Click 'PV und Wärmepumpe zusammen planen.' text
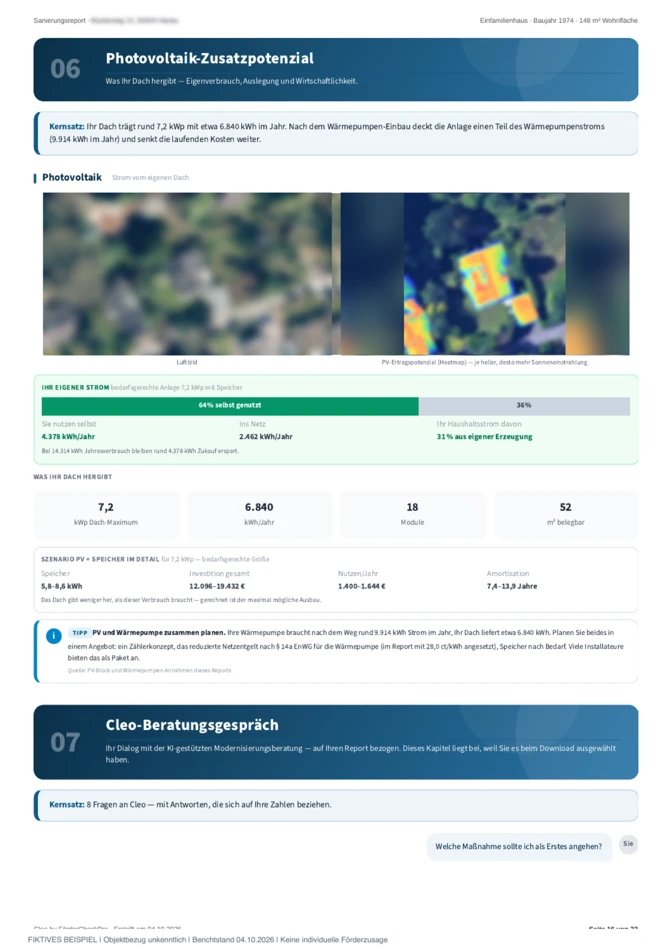Viewport: 672px width, 950px height. pos(159,633)
